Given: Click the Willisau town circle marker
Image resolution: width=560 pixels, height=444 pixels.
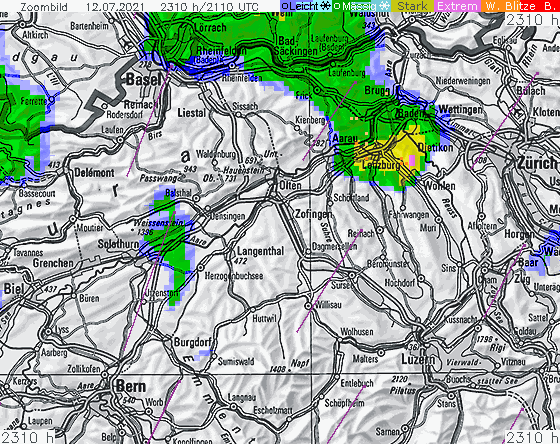Looking at the screenshot, I should (x=309, y=306).
